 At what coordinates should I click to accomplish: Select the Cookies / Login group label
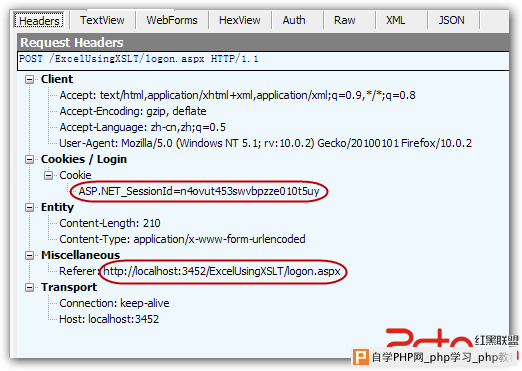click(x=84, y=159)
